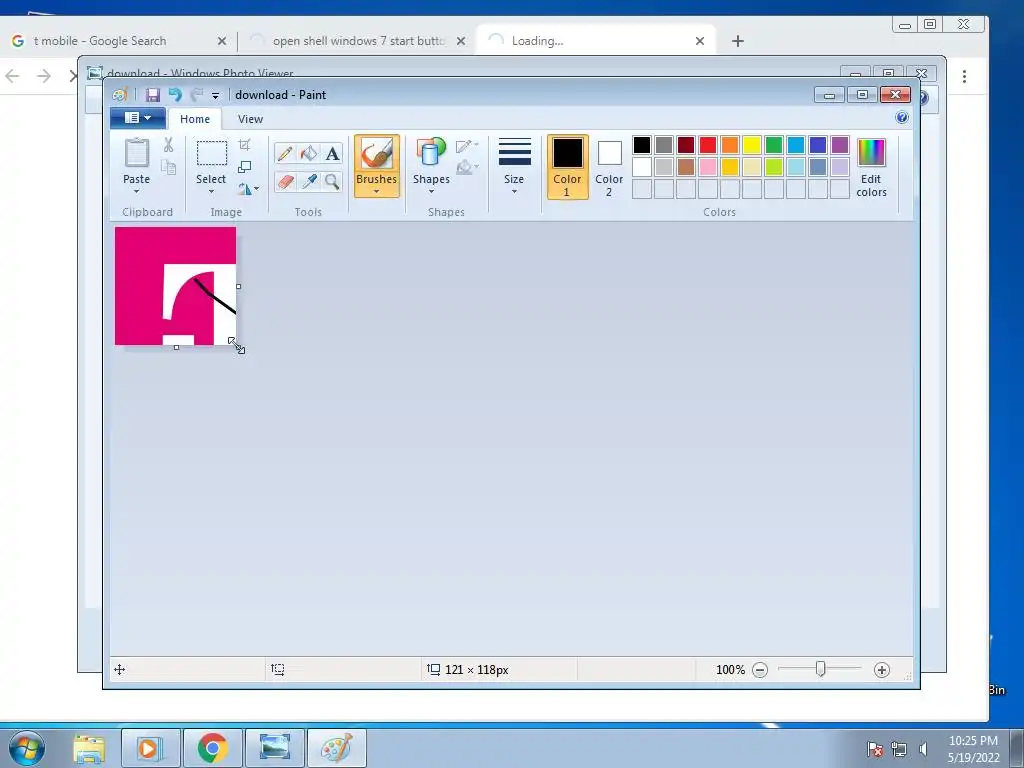Pick the green color swatch
The height and width of the screenshot is (768, 1024).
click(x=774, y=145)
